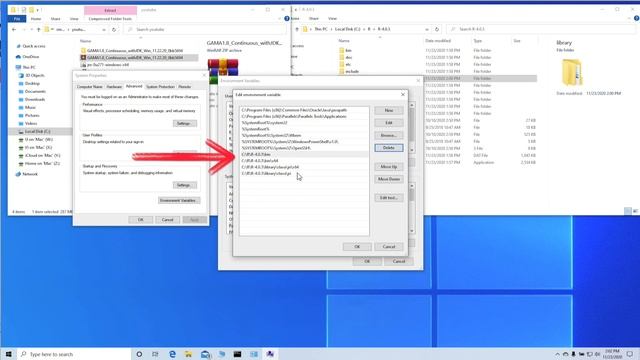The image size is (640, 360).
Task: Sort by Date modified column in R-4.0.3 window
Action: tap(438, 41)
